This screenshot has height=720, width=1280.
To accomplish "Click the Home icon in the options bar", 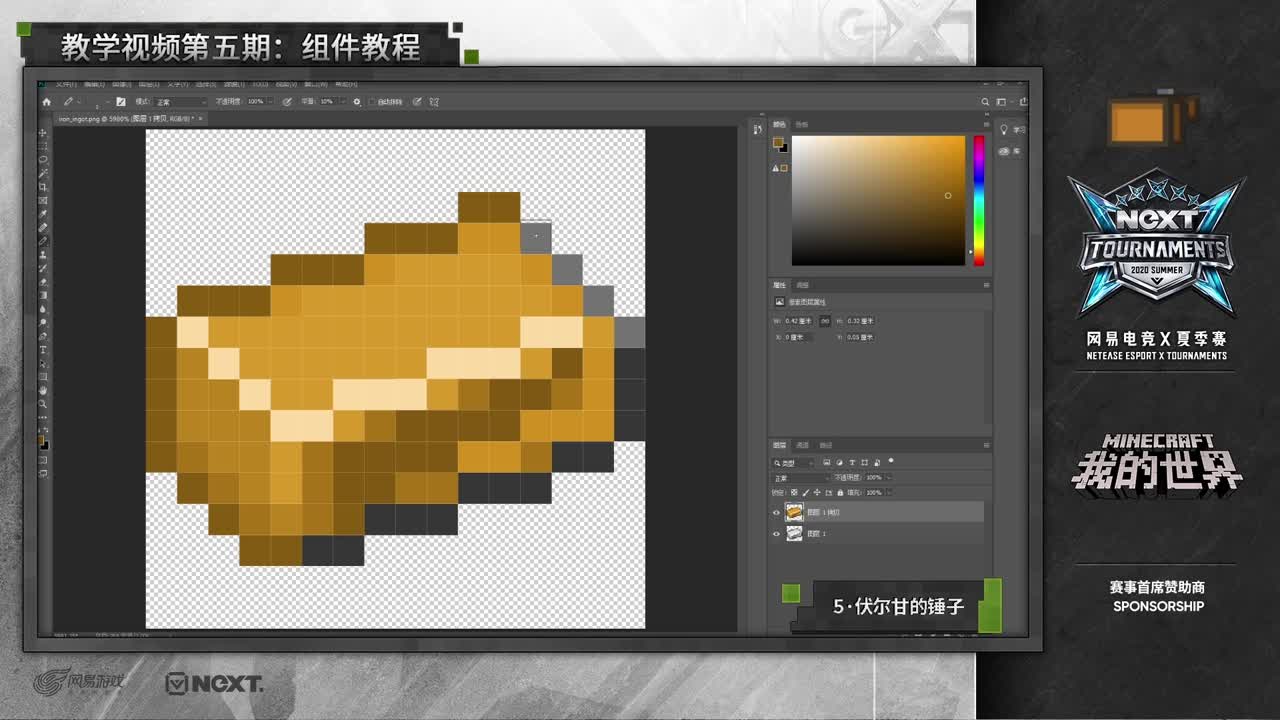I will tap(46, 101).
